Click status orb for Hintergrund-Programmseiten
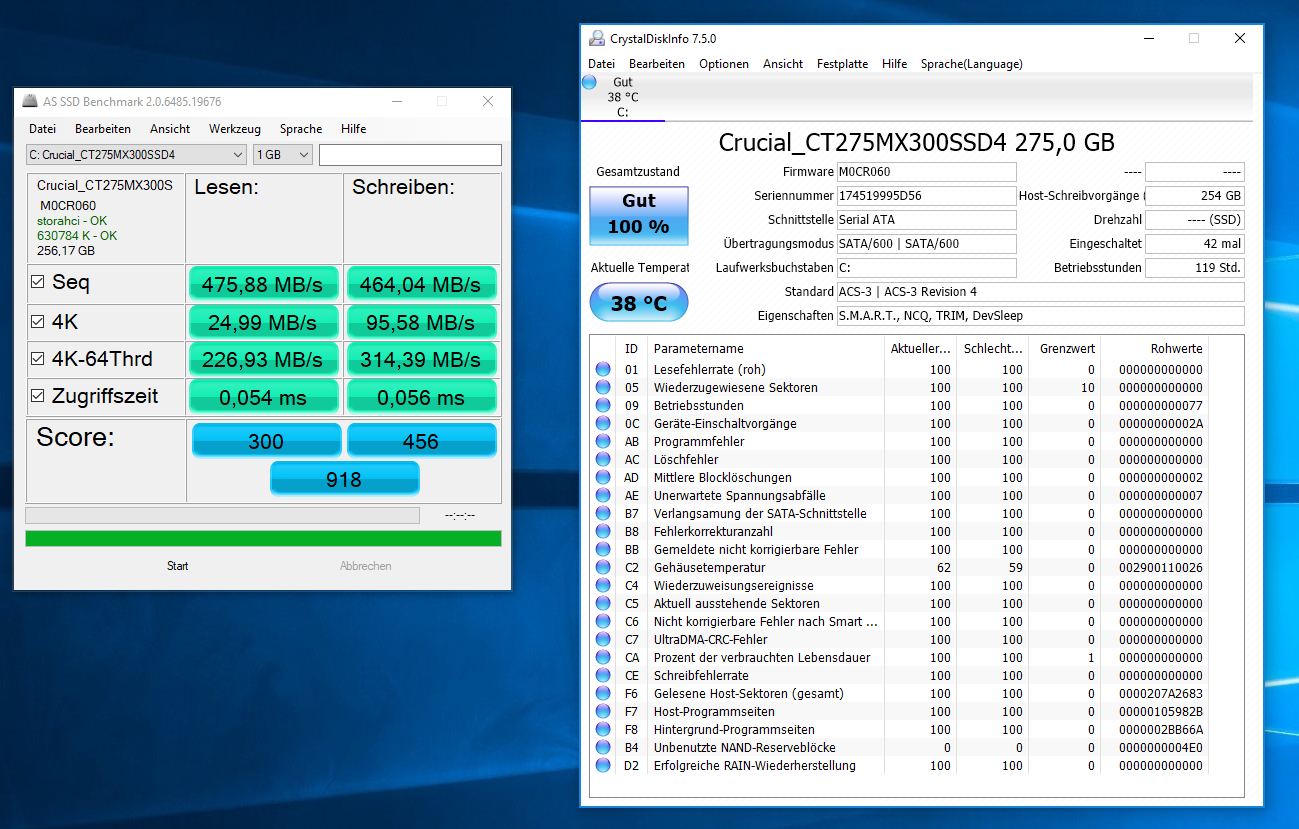The width and height of the screenshot is (1299, 829). (x=603, y=729)
